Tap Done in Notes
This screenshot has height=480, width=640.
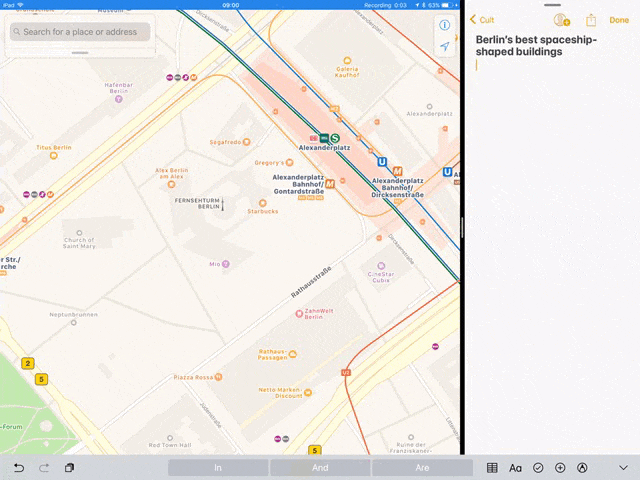pos(619,20)
